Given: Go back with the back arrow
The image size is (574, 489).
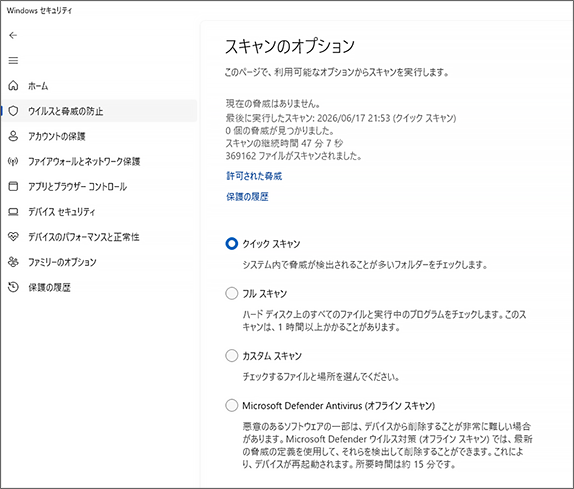Looking at the screenshot, I should [x=13, y=35].
